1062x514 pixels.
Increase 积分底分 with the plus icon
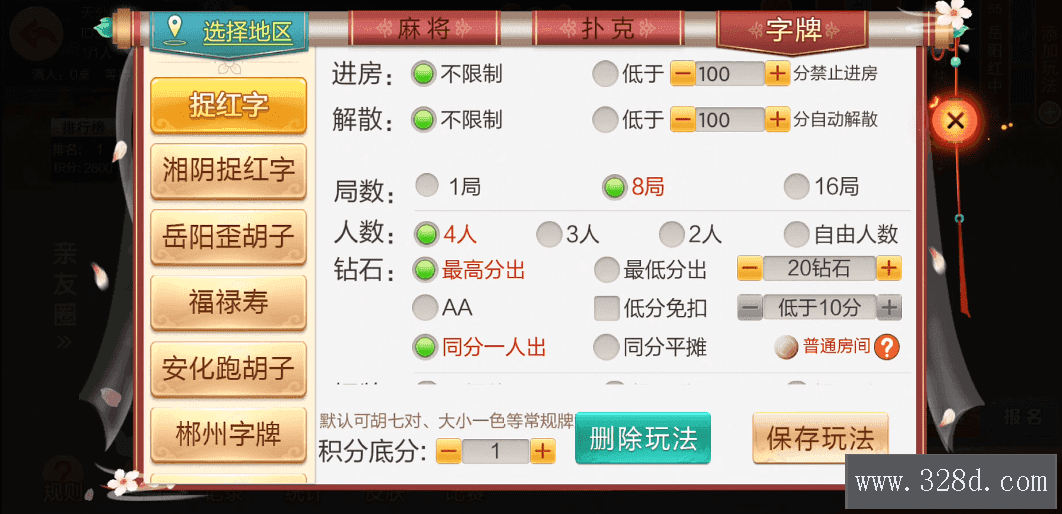543,451
